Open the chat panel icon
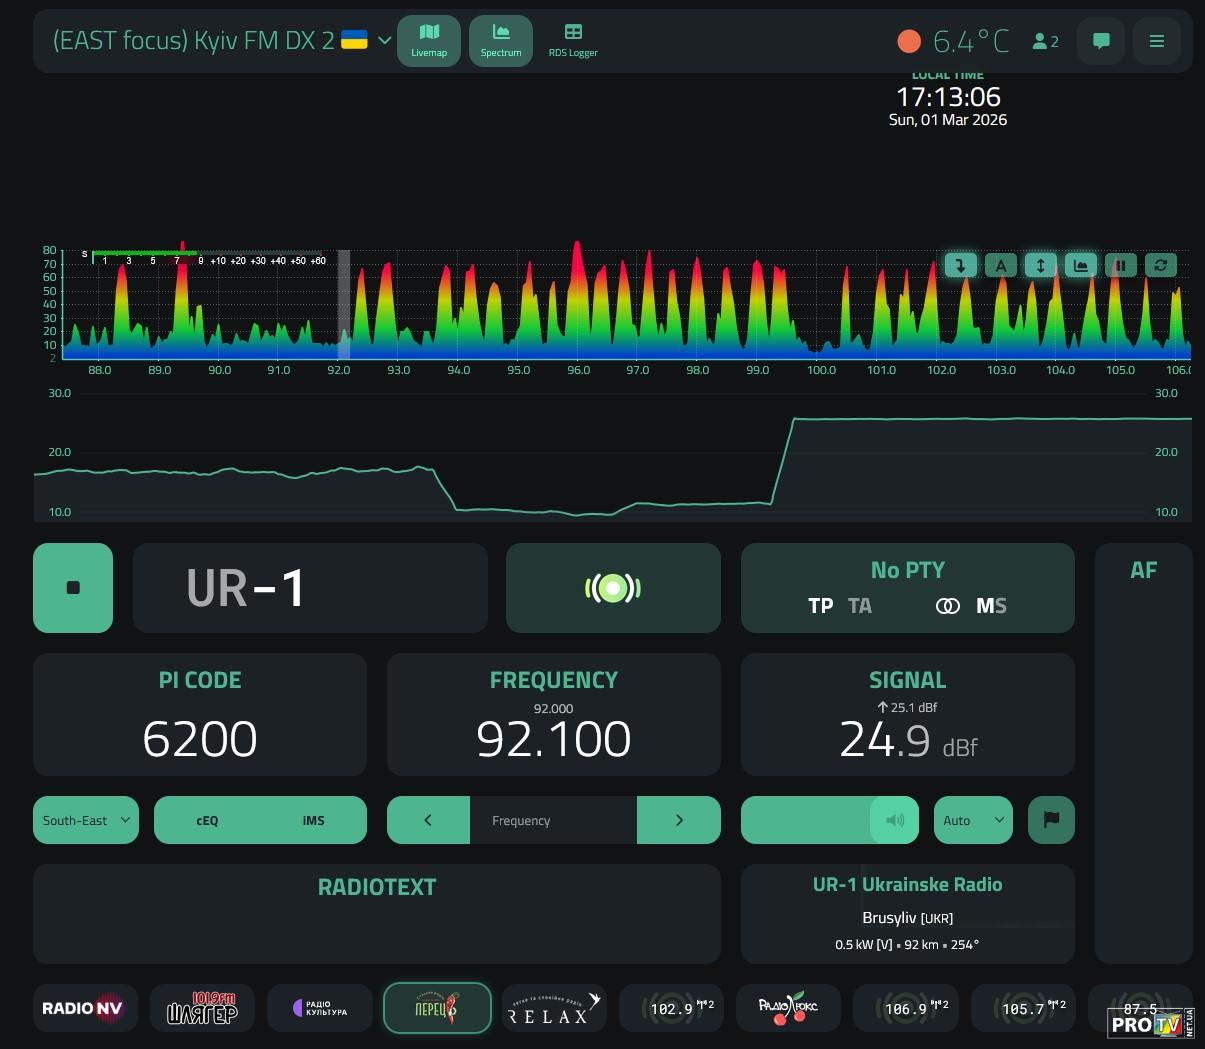The image size is (1205, 1049). 1101,41
